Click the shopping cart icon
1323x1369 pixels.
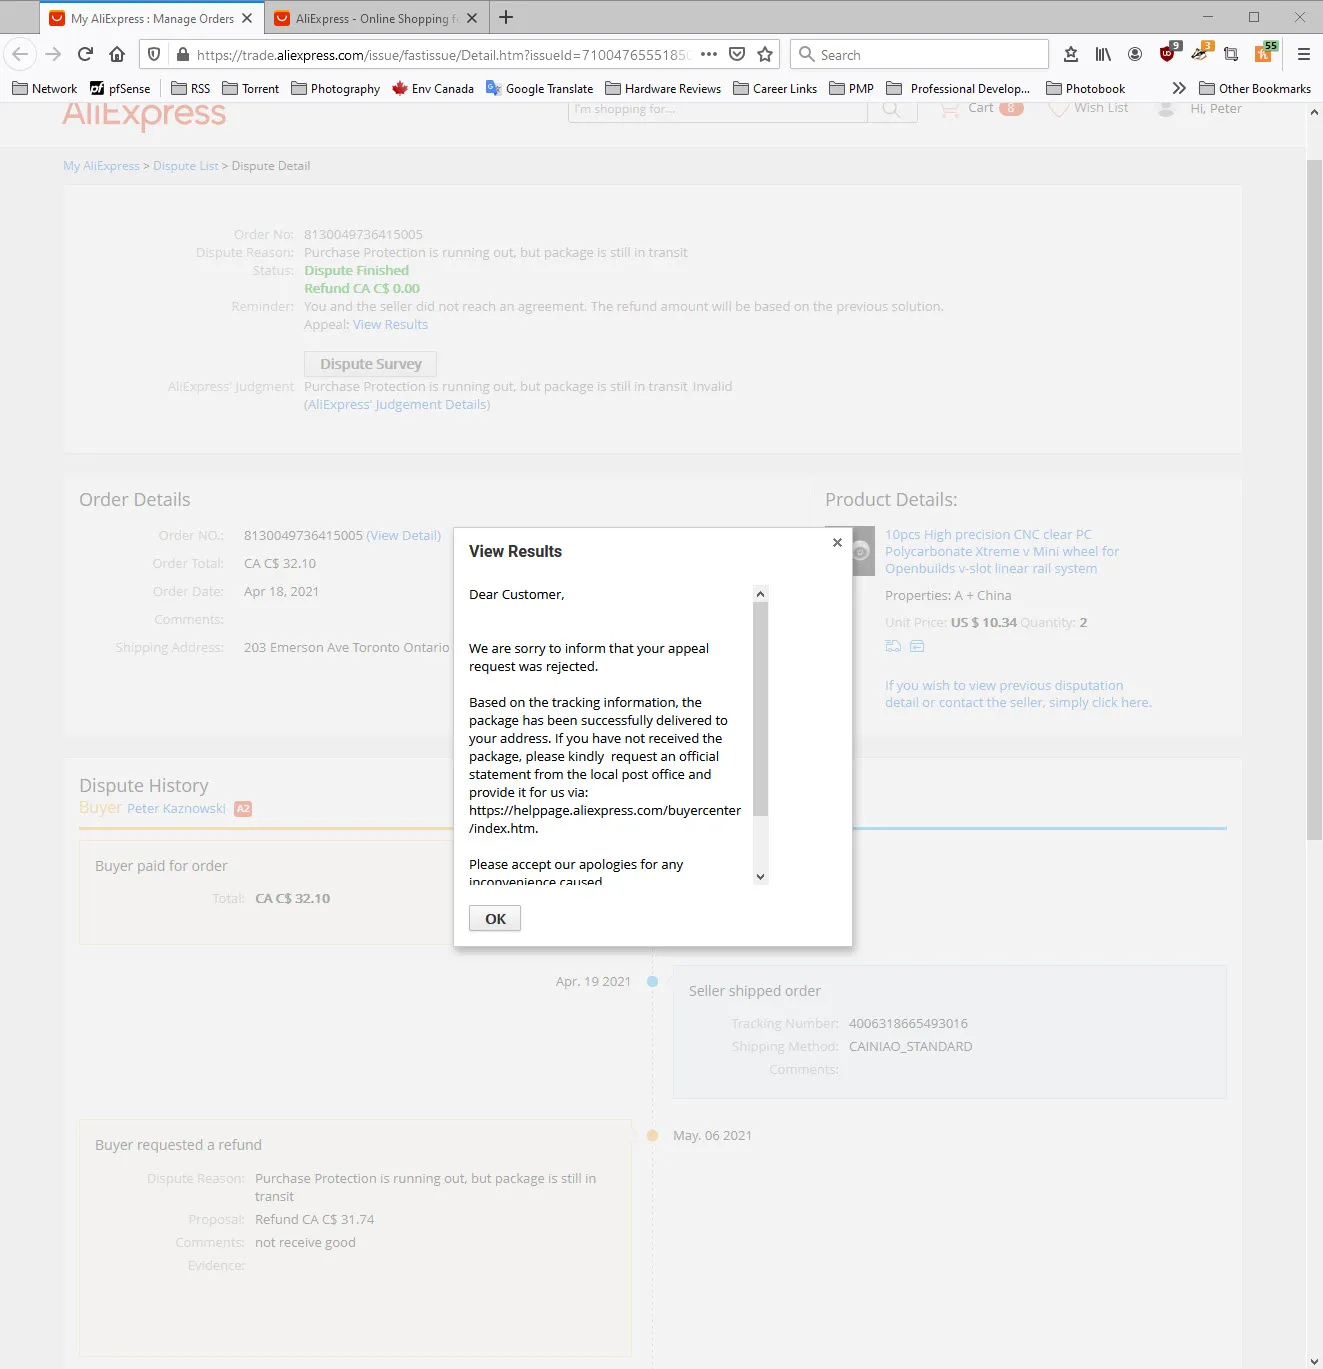pos(949,109)
